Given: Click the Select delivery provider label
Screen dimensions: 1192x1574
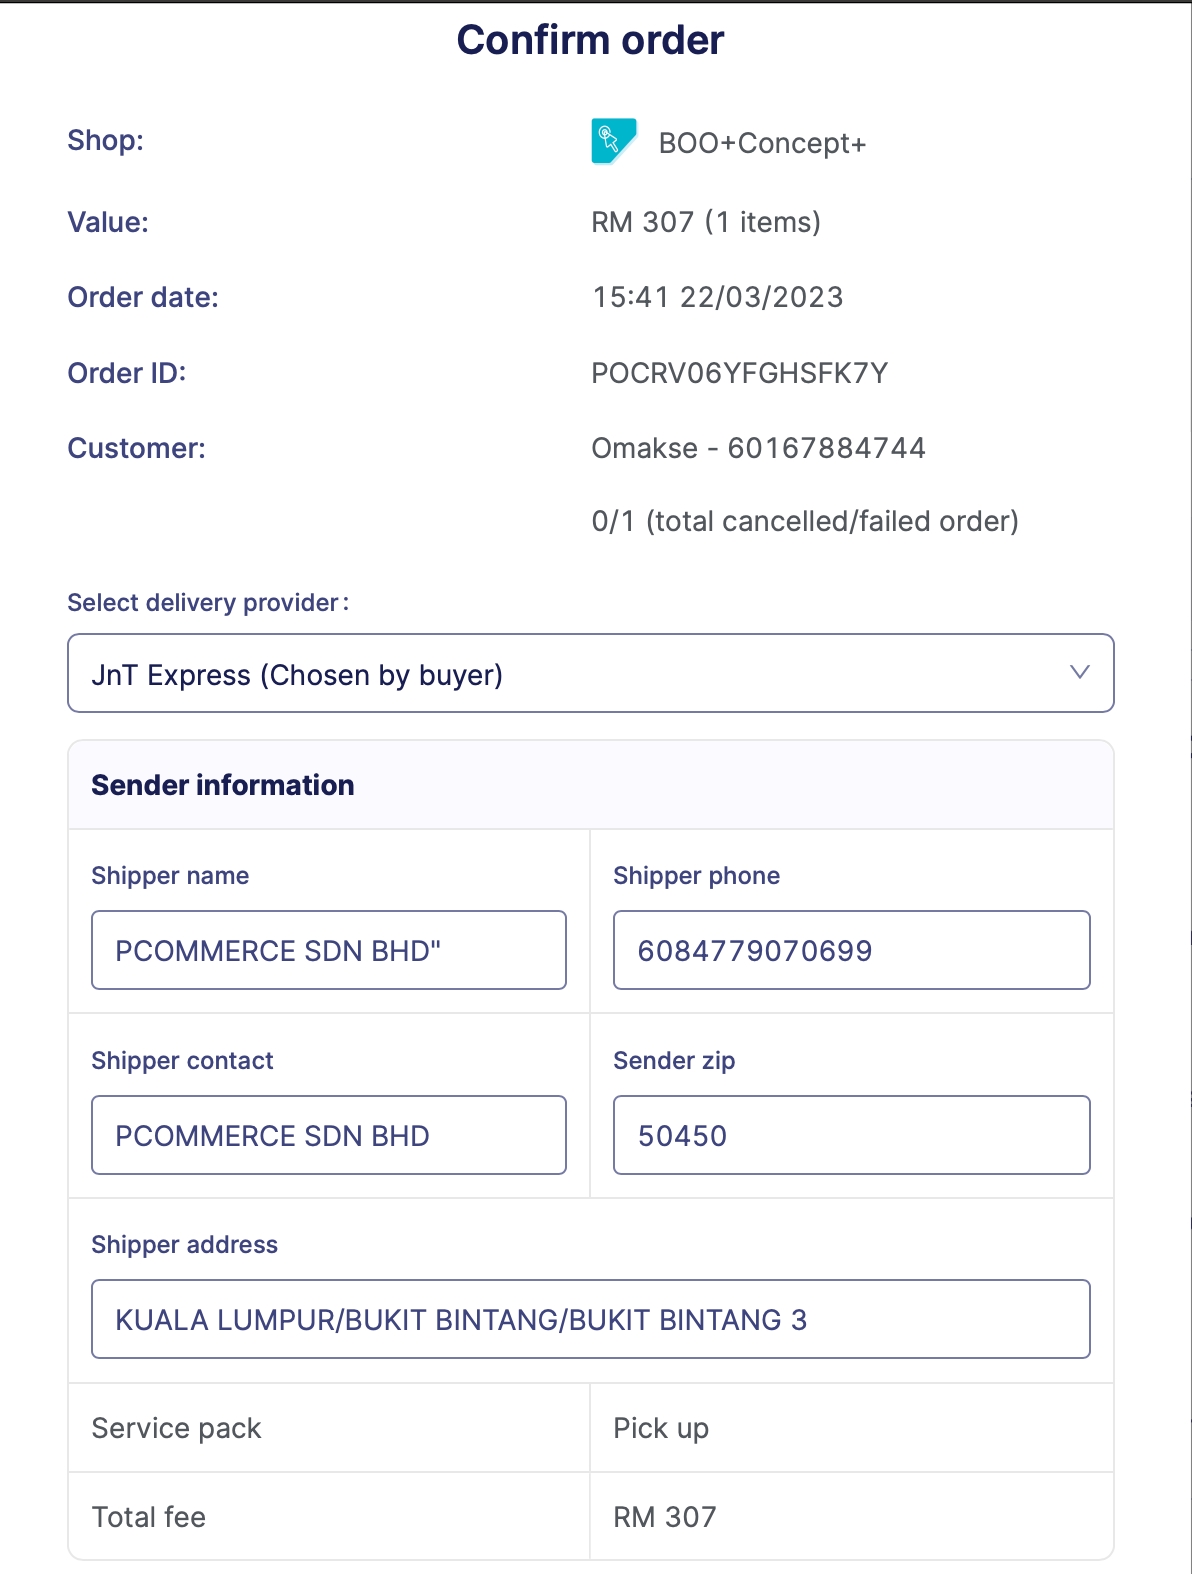Looking at the screenshot, I should [x=207, y=603].
